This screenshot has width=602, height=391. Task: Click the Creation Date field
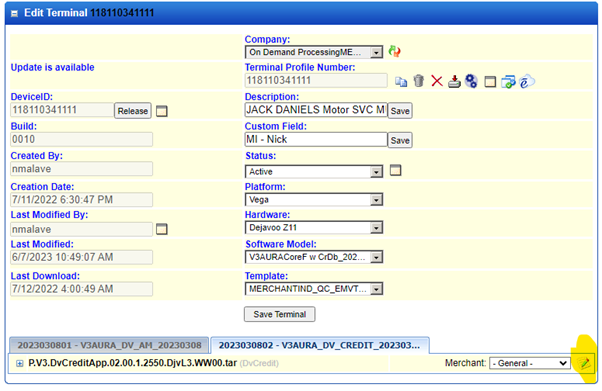point(81,200)
